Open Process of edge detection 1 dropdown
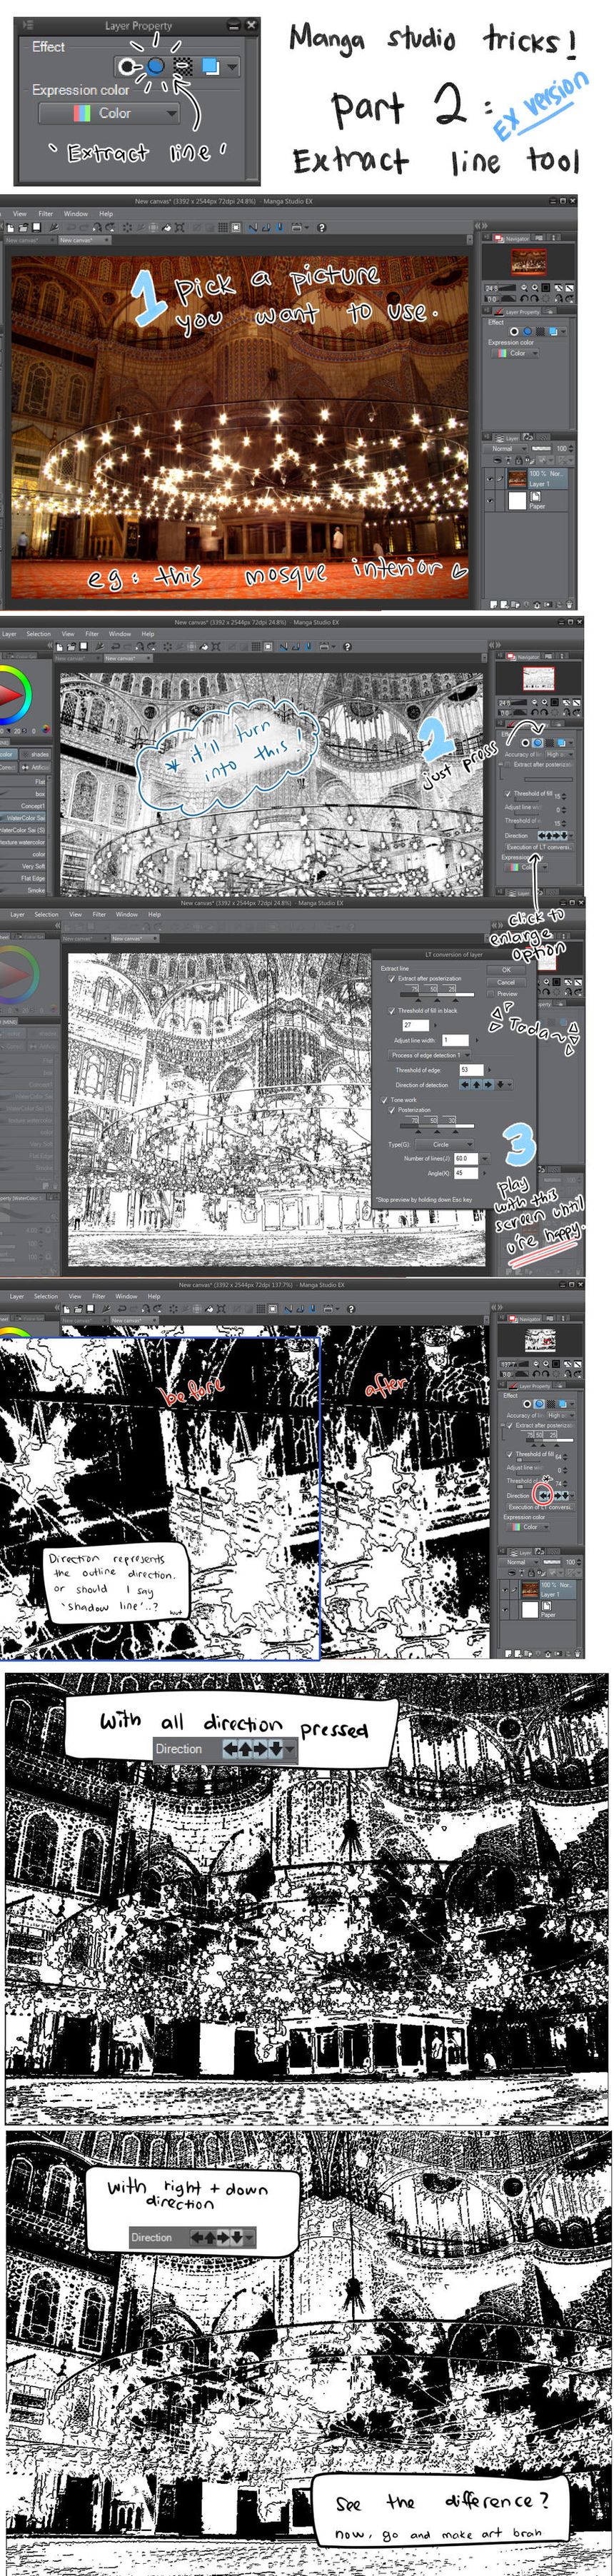The height and width of the screenshot is (2576, 614). point(429,1055)
